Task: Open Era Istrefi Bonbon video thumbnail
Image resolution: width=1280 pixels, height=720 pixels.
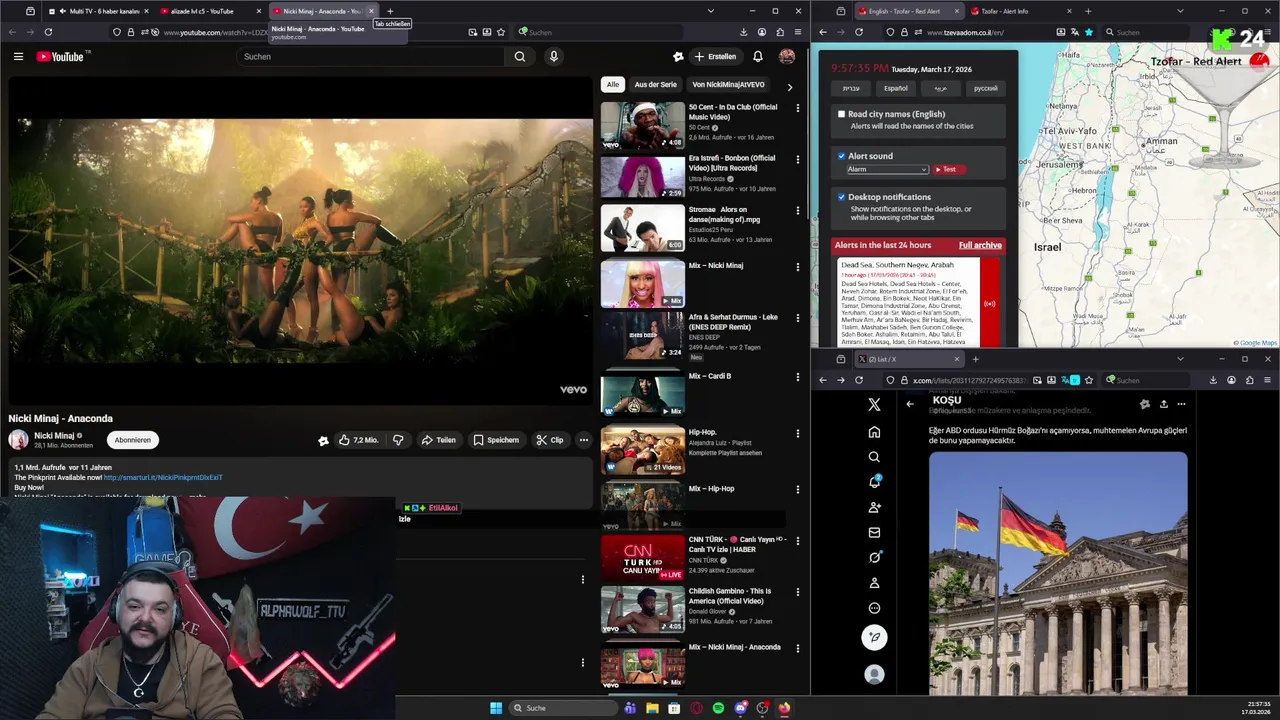Action: pyautogui.click(x=643, y=177)
